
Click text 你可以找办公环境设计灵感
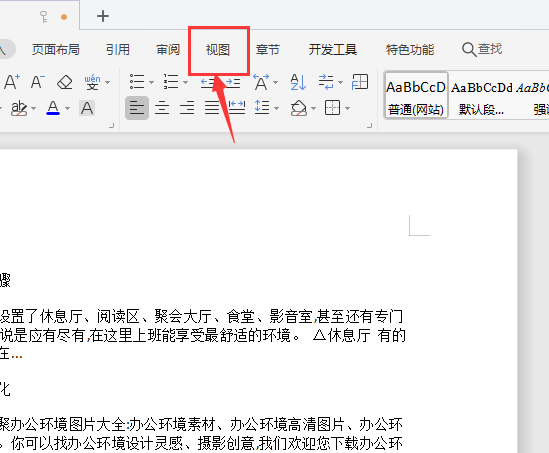click(x=98, y=444)
